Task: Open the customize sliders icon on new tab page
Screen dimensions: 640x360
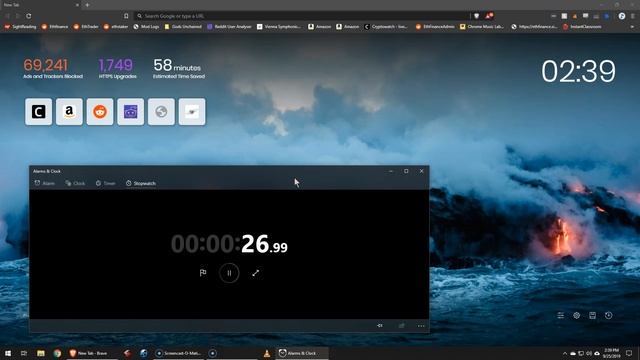Action: click(560, 315)
